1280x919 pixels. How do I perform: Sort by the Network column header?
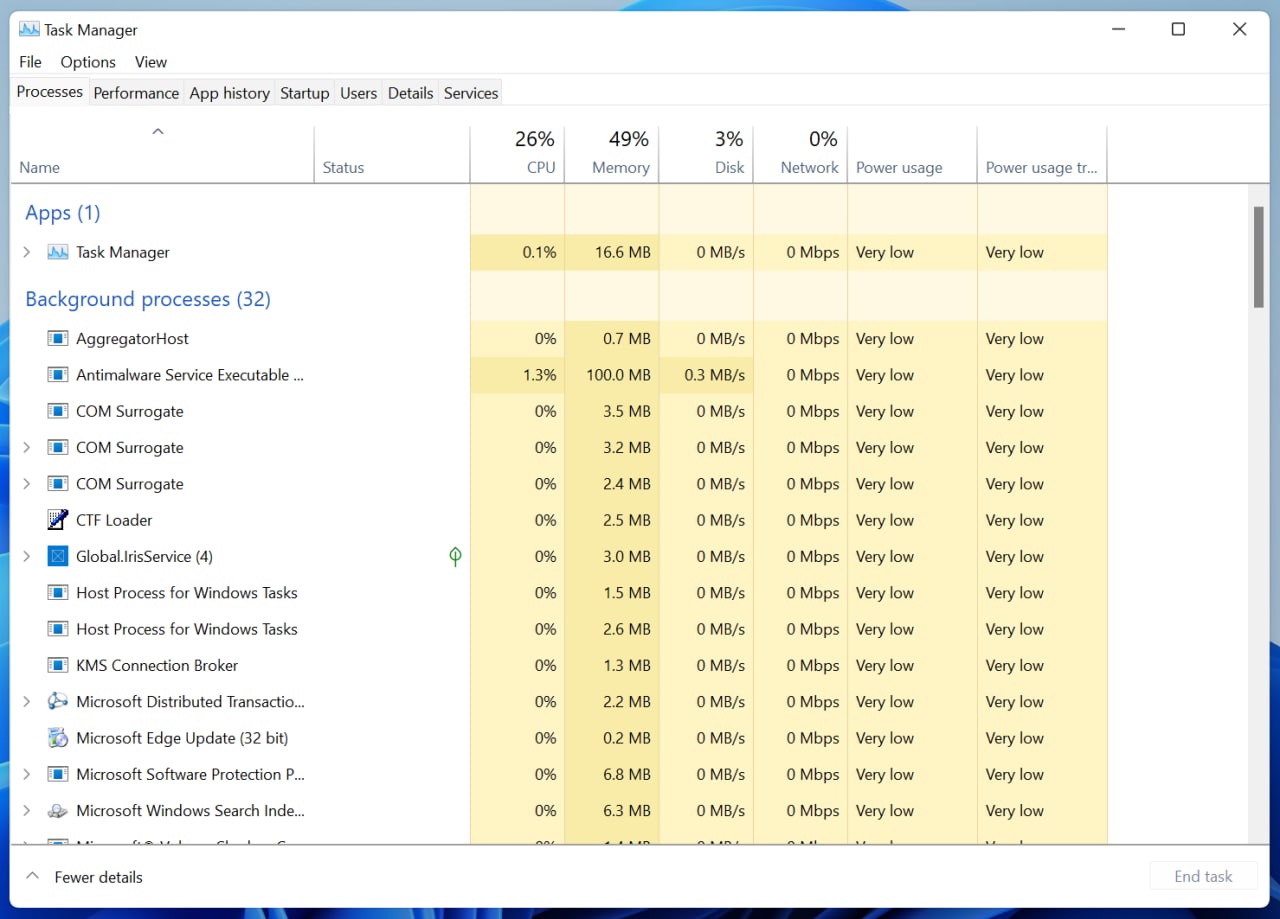pyautogui.click(x=800, y=154)
